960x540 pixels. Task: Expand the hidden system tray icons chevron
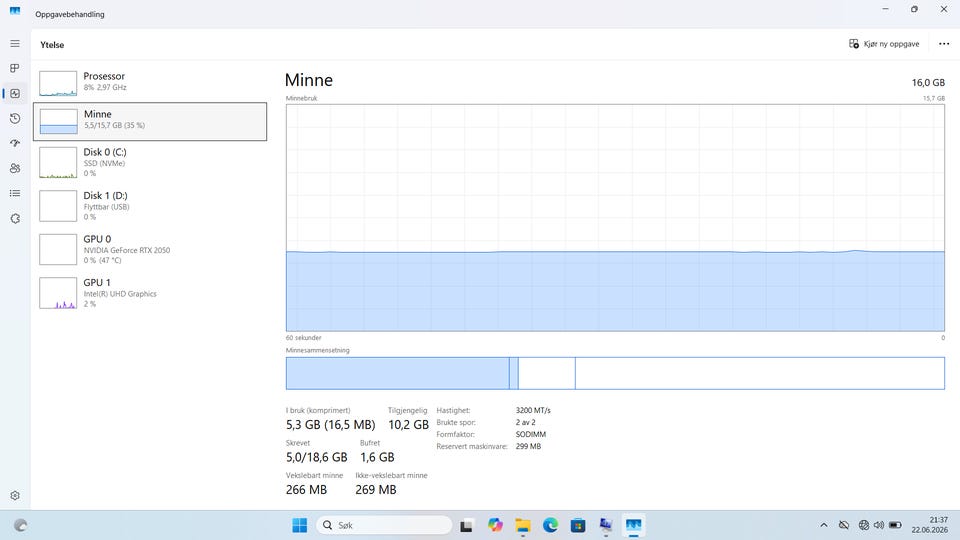823,525
